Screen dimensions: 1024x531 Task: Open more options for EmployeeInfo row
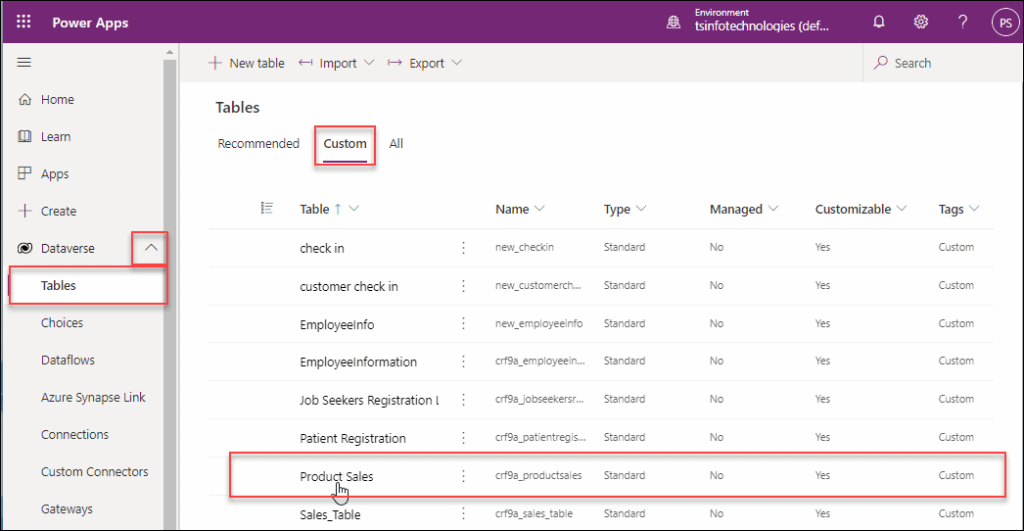click(x=464, y=324)
